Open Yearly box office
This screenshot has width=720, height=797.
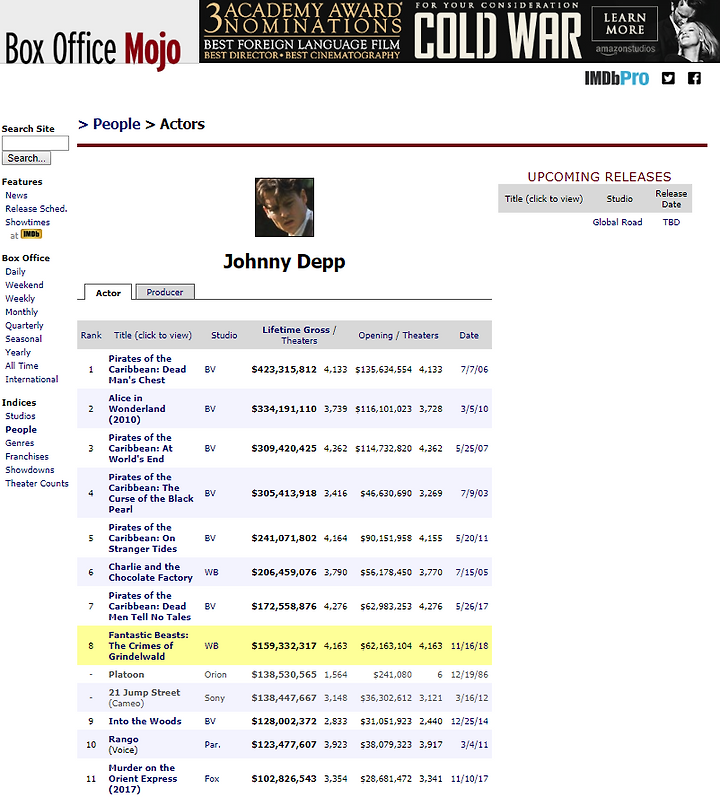pos(18,352)
